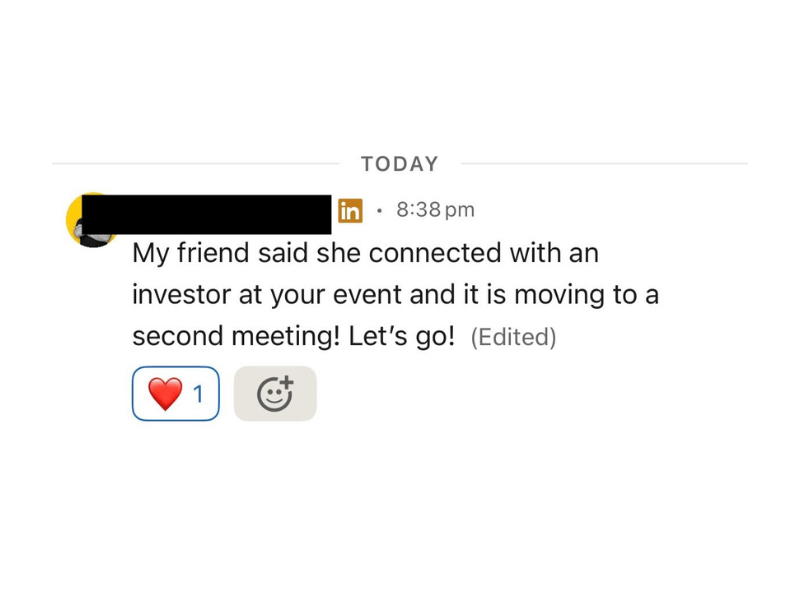Screen dimensions: 800x600
Task: Click the phrase "Let's go!"
Action: pyautogui.click(x=402, y=338)
